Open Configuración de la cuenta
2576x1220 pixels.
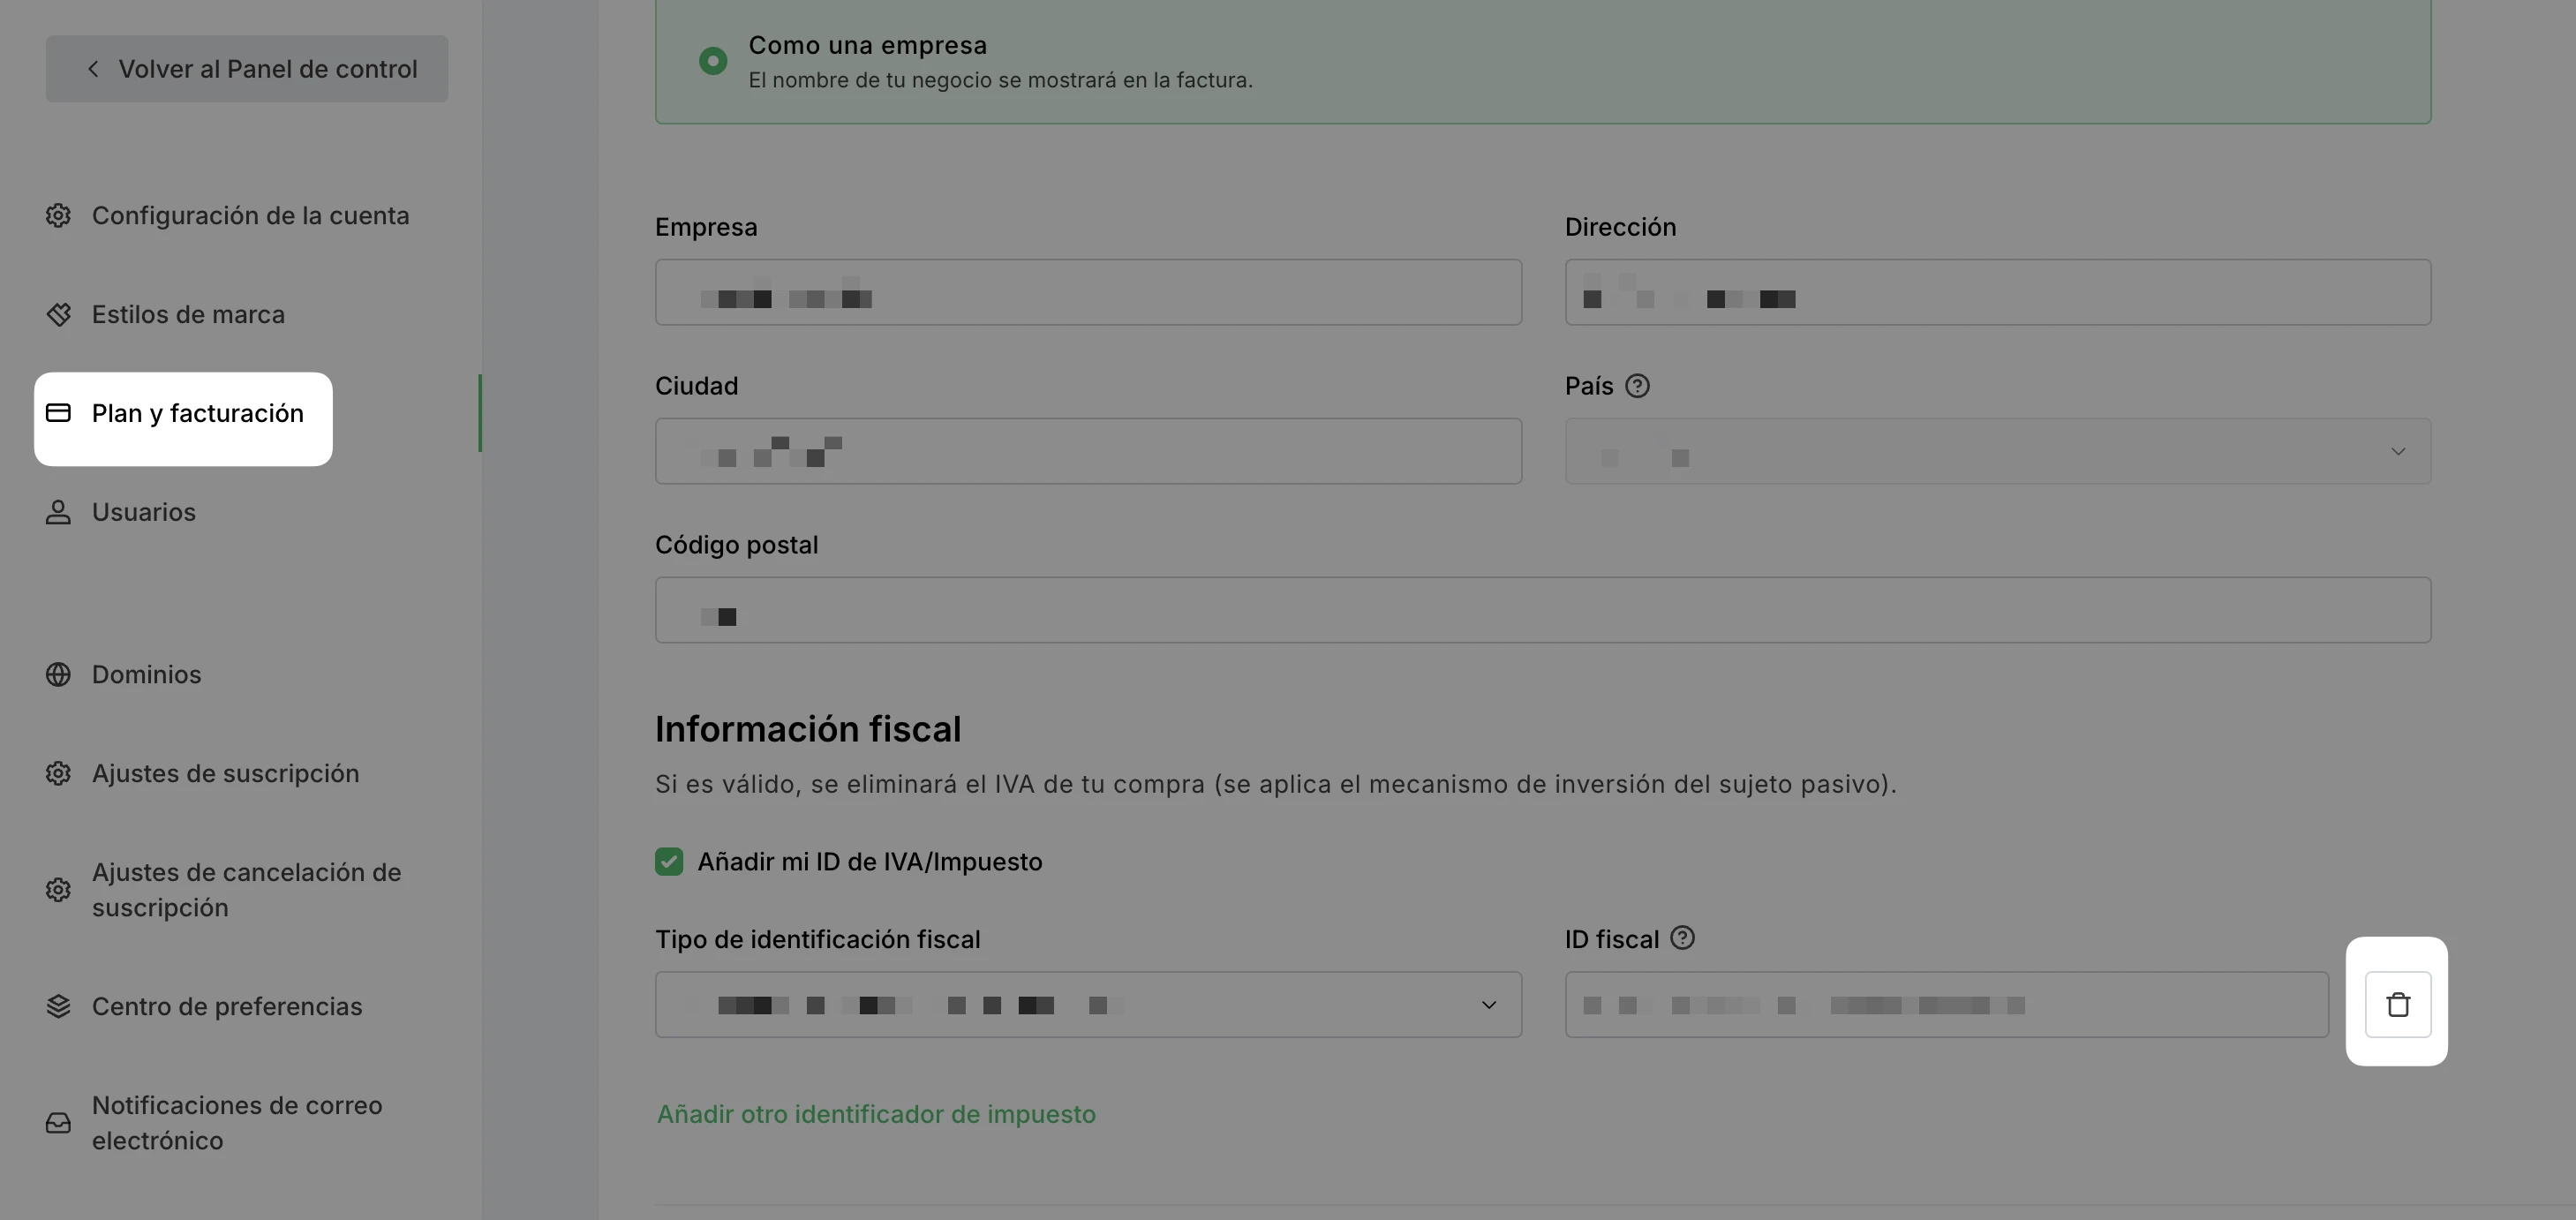(x=250, y=216)
